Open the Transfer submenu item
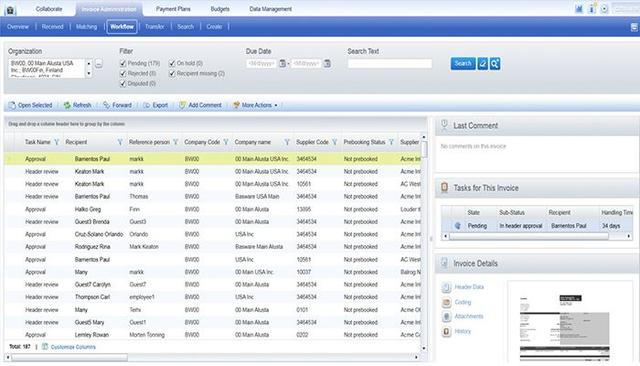The height and width of the screenshot is (366, 640). (155, 27)
